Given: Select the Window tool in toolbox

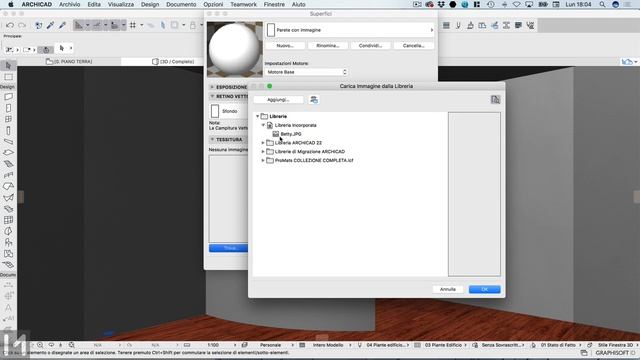Looking at the screenshot, I should click(8, 119).
